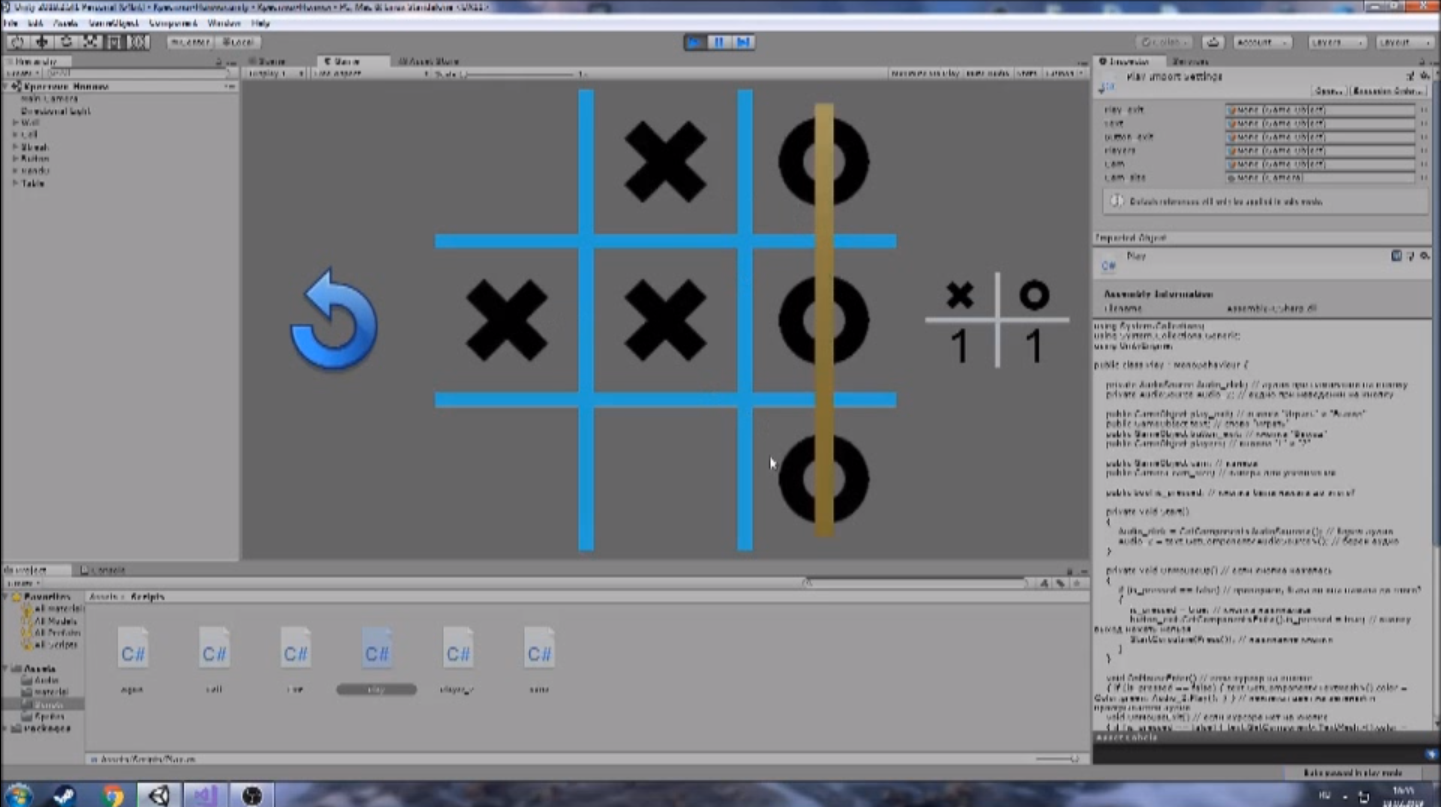Adjust the Game view Scale slider
Screen dimensions: 1441x807
pyautogui.click(x=520, y=74)
